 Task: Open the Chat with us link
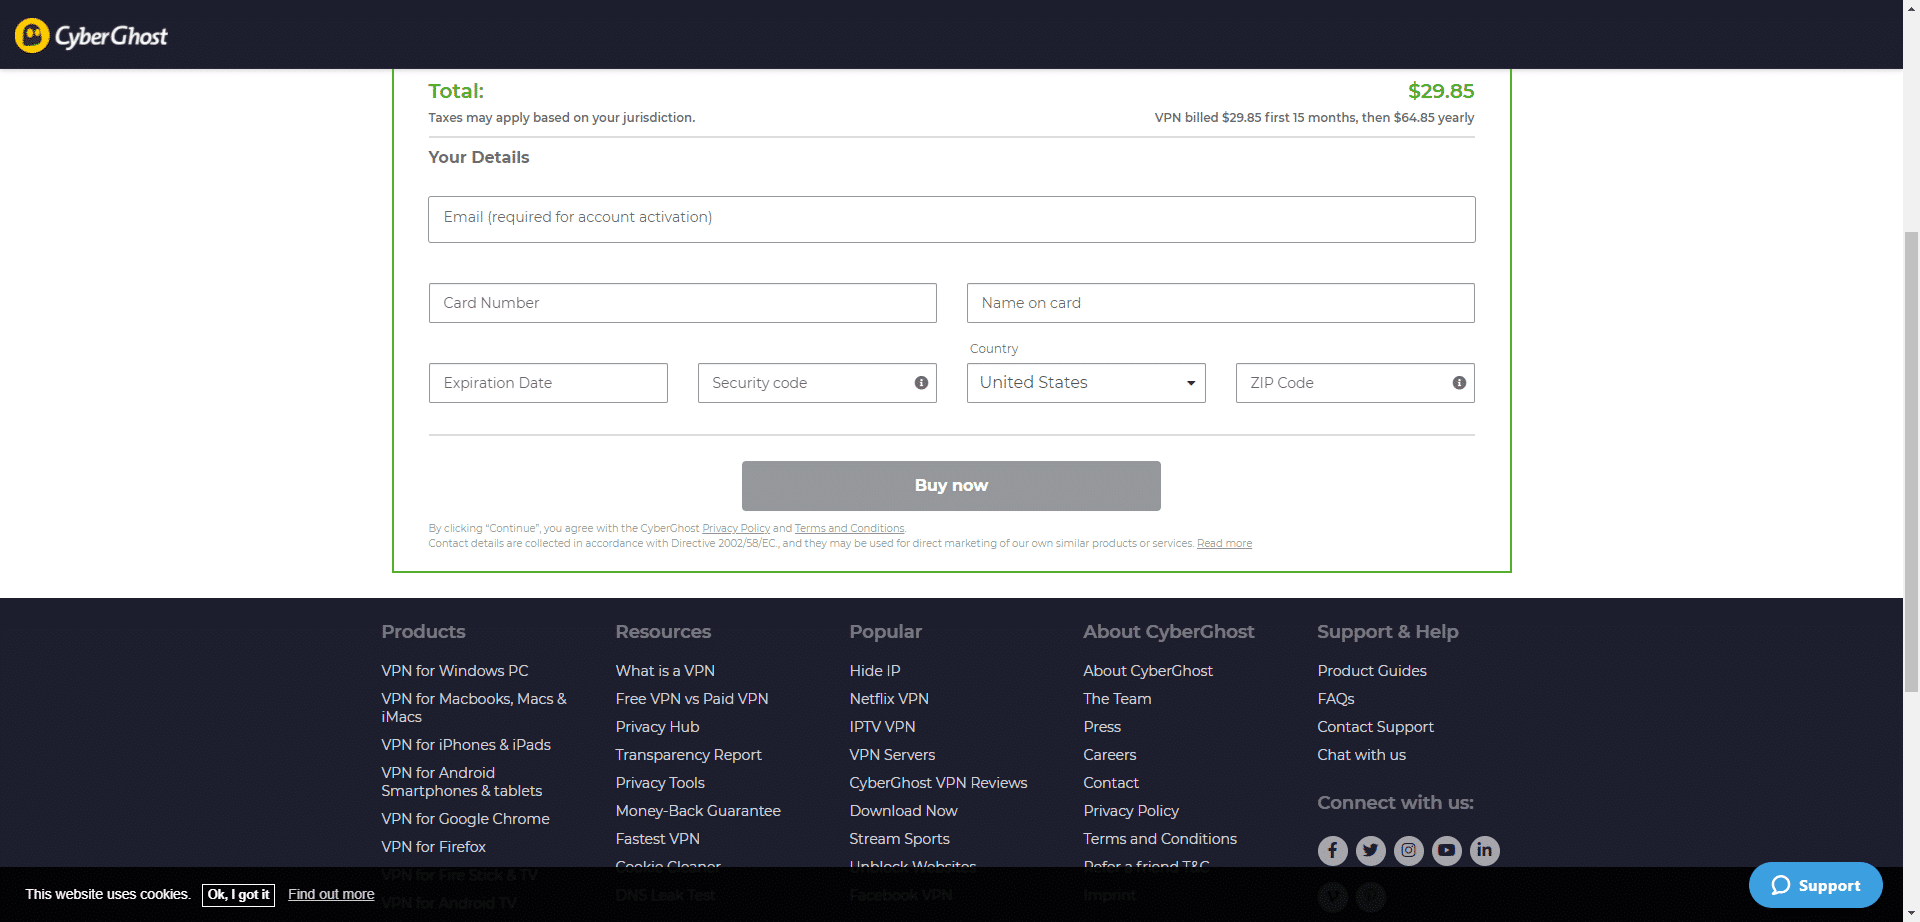[x=1361, y=755]
